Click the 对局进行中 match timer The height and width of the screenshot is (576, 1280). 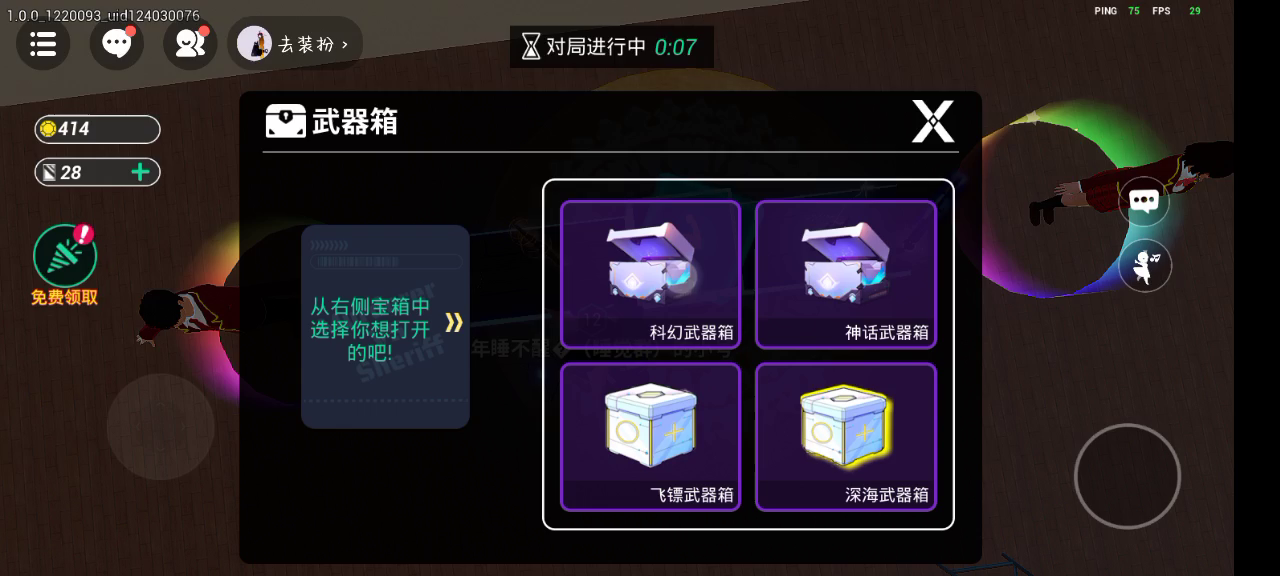tap(612, 47)
